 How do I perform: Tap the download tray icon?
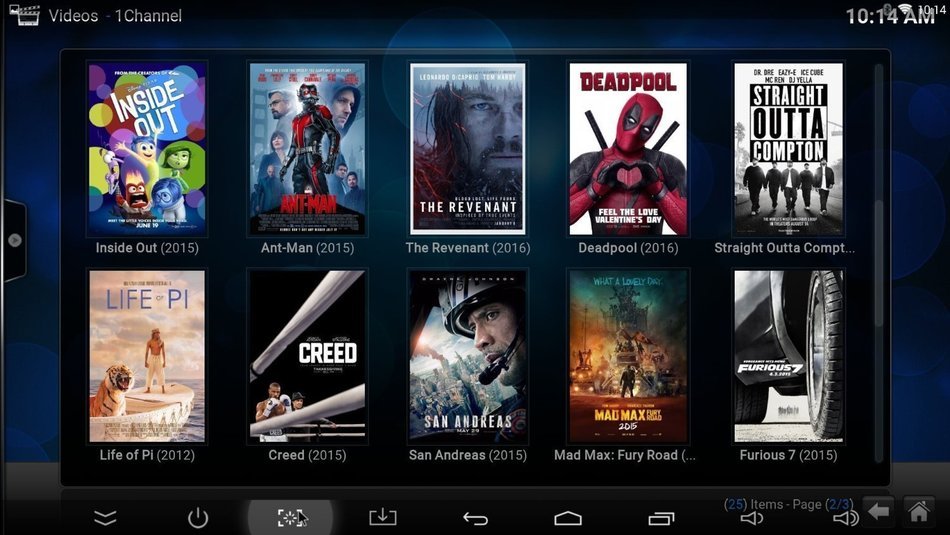(383, 517)
